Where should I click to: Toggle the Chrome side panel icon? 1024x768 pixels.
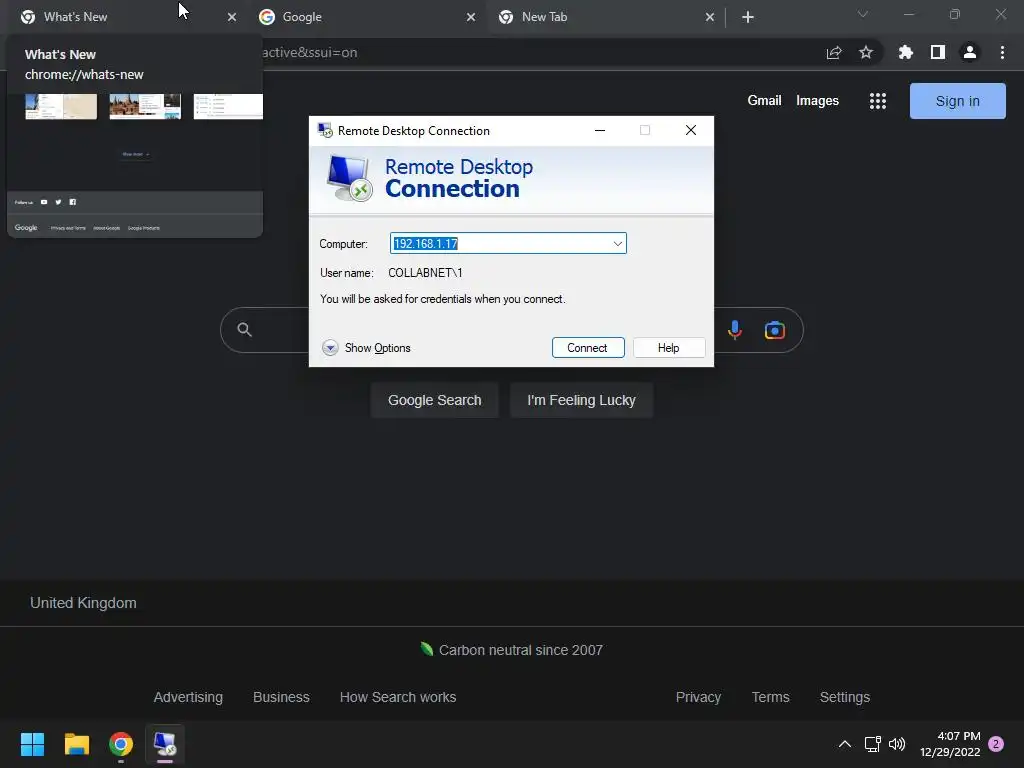(x=938, y=52)
